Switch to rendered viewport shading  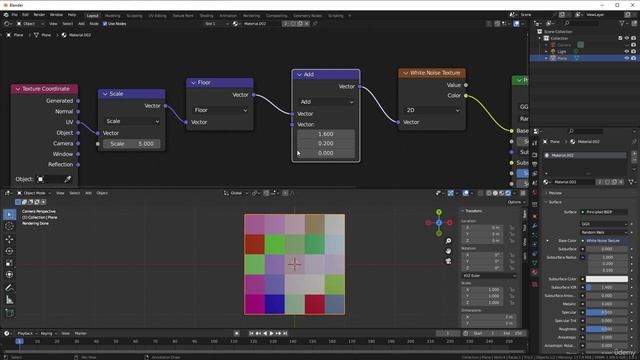pyautogui.click(x=508, y=193)
